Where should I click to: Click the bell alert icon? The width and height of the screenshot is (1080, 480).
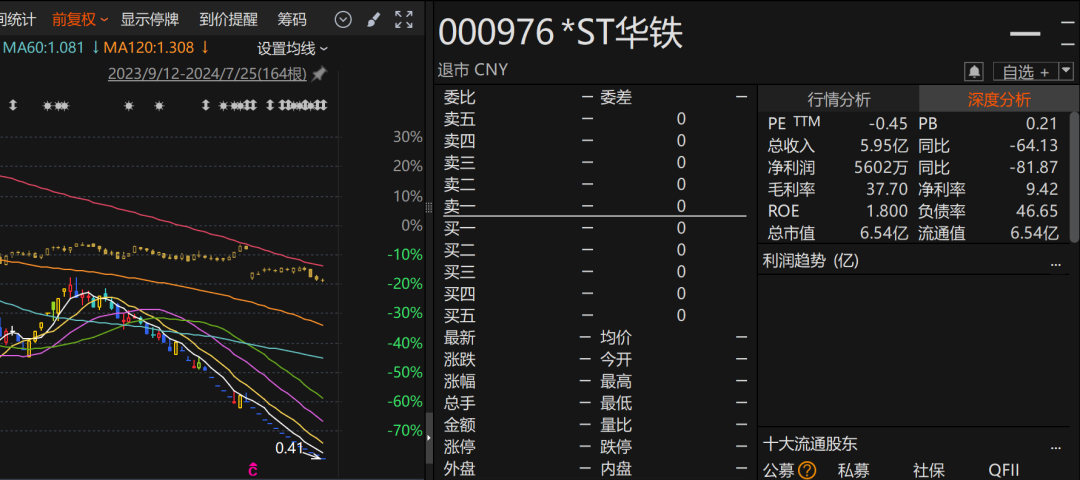pos(974,71)
